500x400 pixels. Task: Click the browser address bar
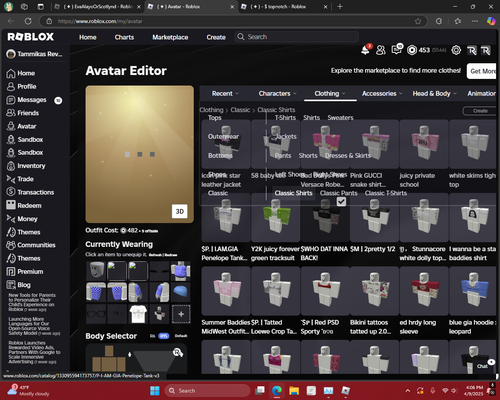pyautogui.click(x=233, y=21)
